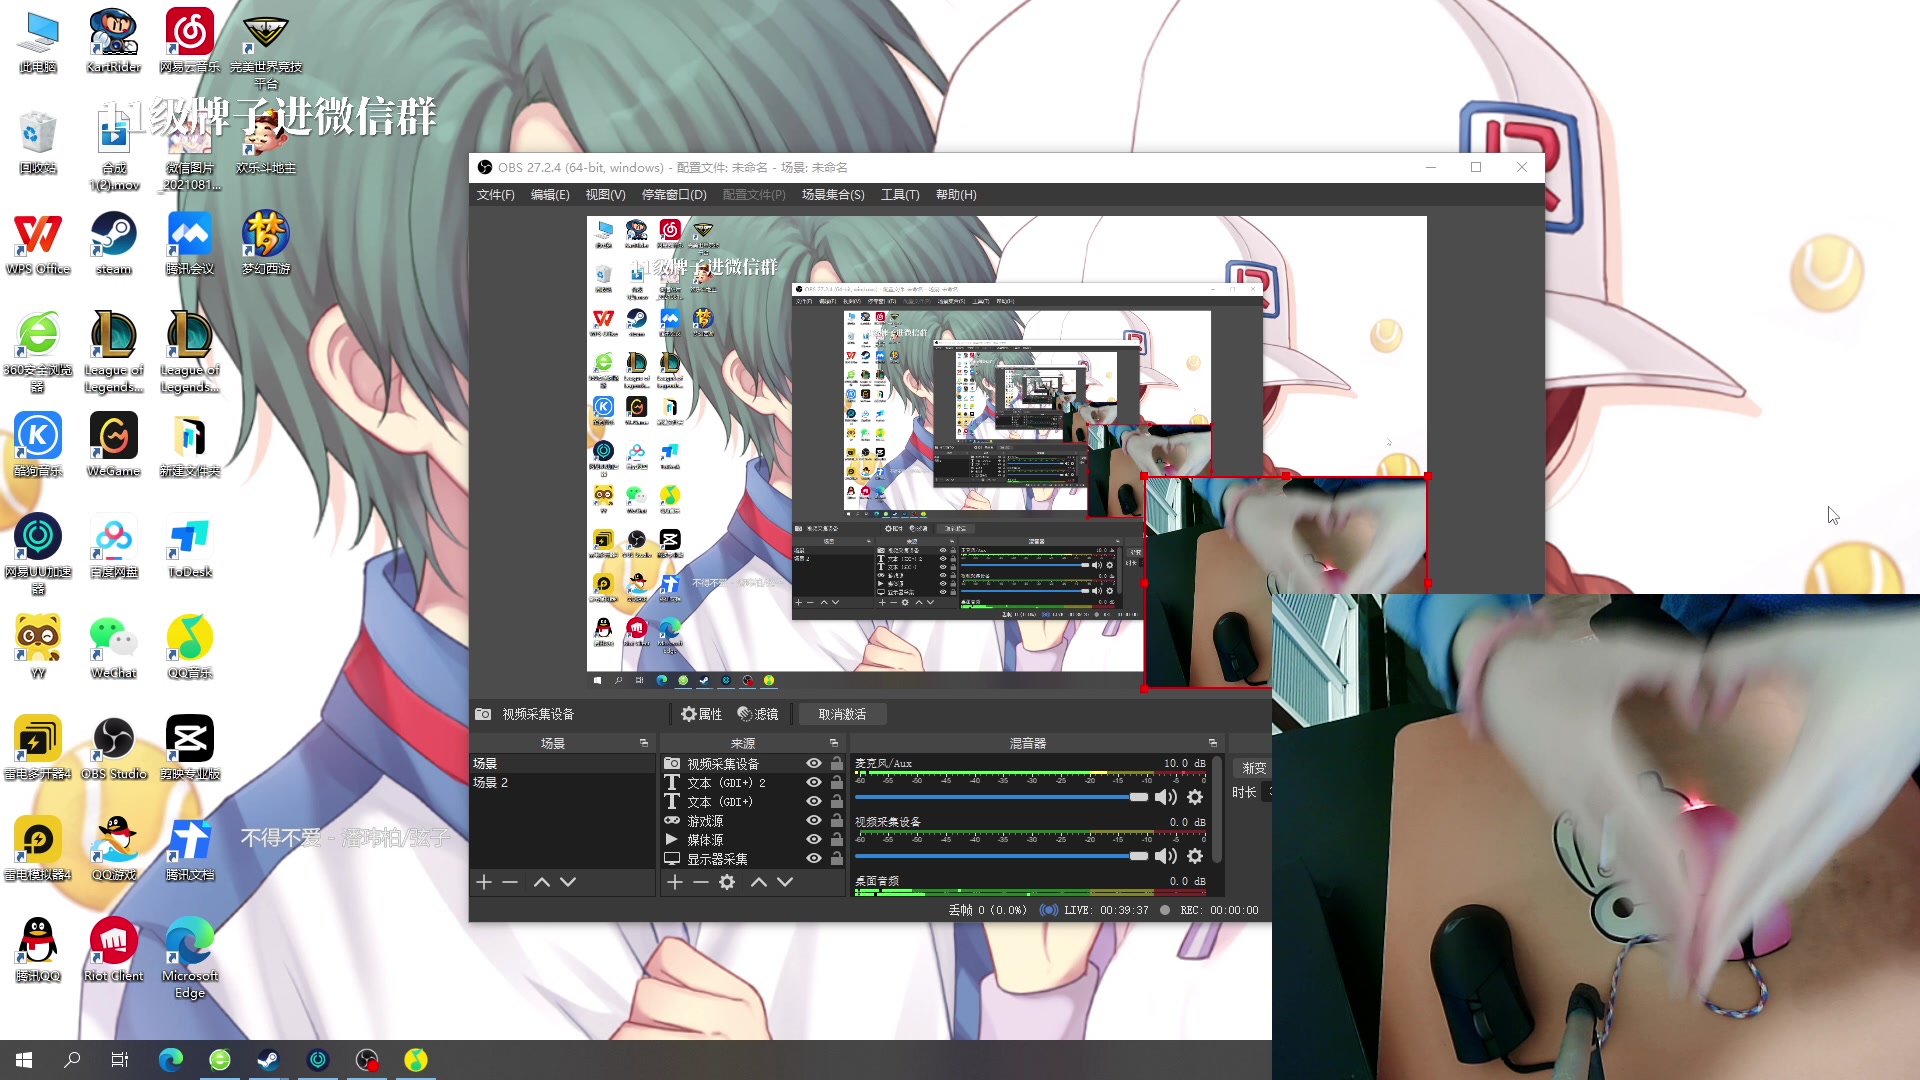Open the OBS Studio desktop shortcut
This screenshot has height=1080, width=1920.
click(114, 748)
